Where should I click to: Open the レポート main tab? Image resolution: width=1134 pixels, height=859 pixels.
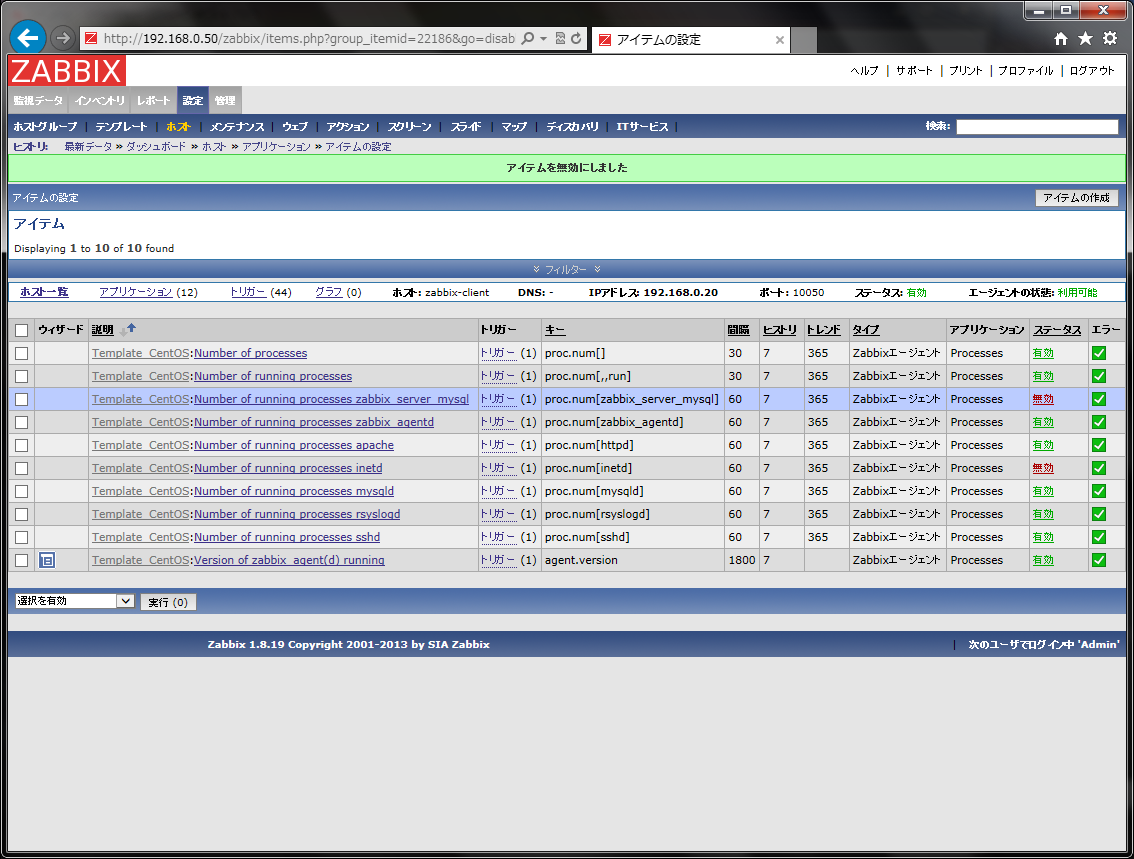coord(153,101)
